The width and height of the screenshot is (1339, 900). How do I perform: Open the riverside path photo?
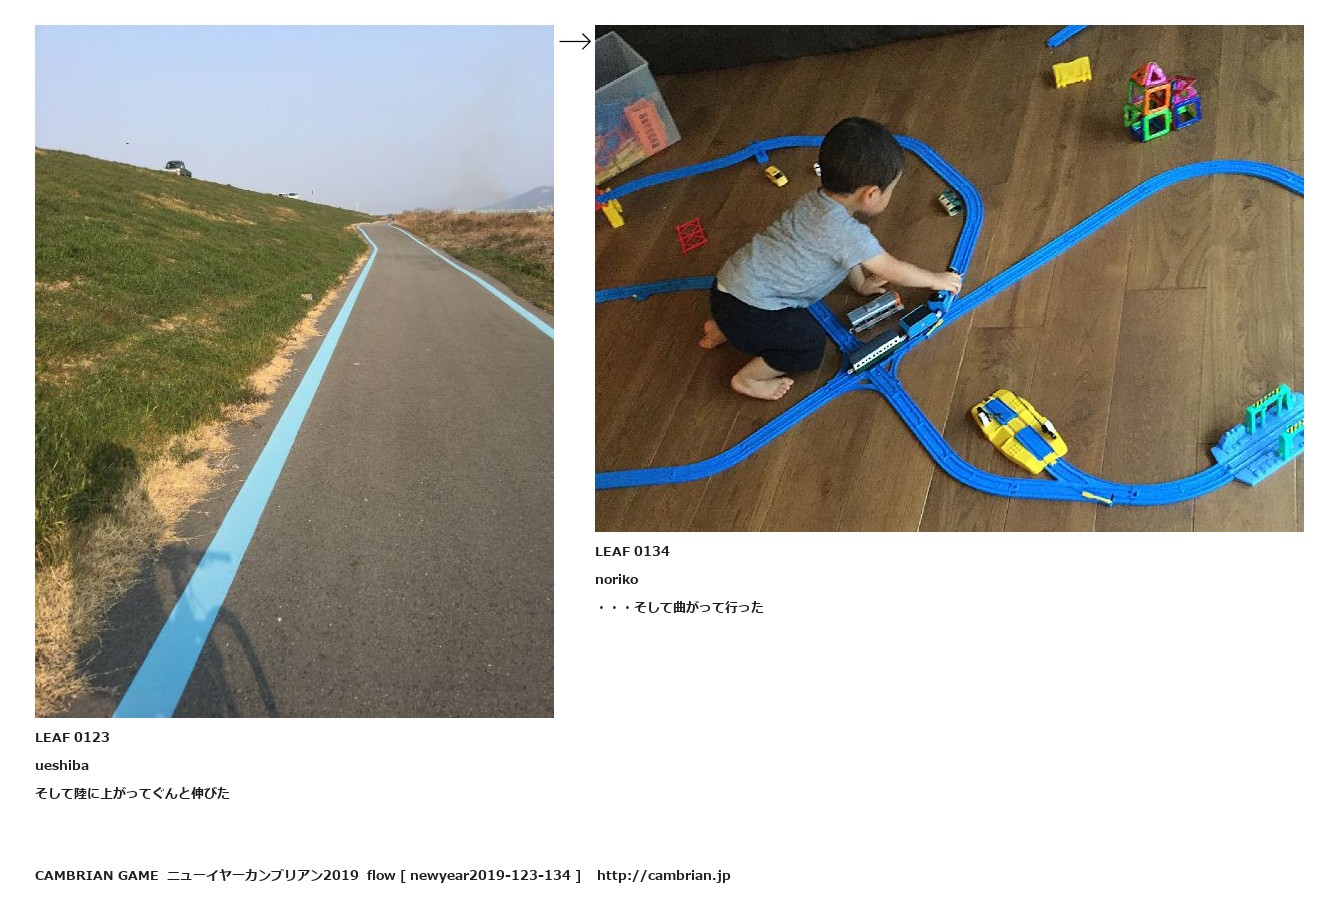click(294, 371)
